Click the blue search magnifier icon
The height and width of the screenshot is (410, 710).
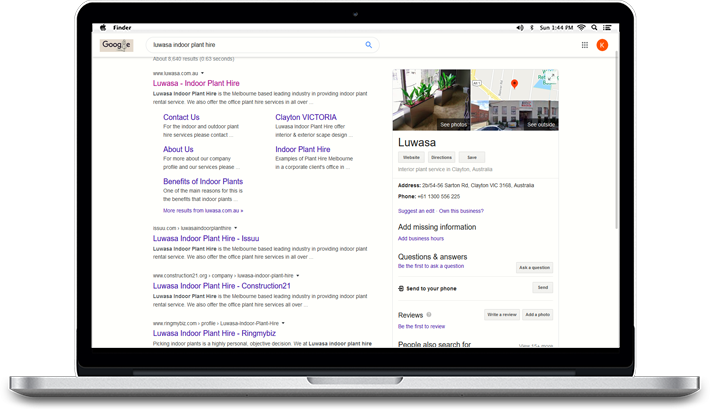click(368, 45)
